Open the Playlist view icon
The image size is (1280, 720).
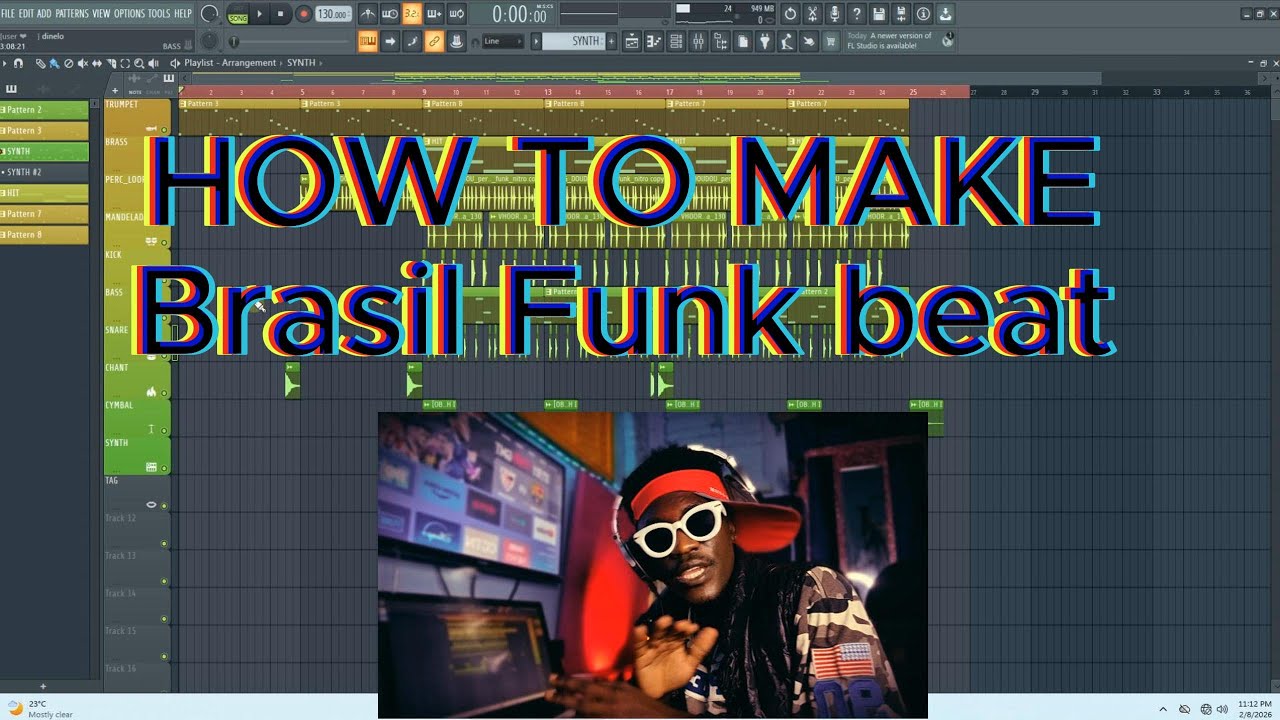click(631, 41)
